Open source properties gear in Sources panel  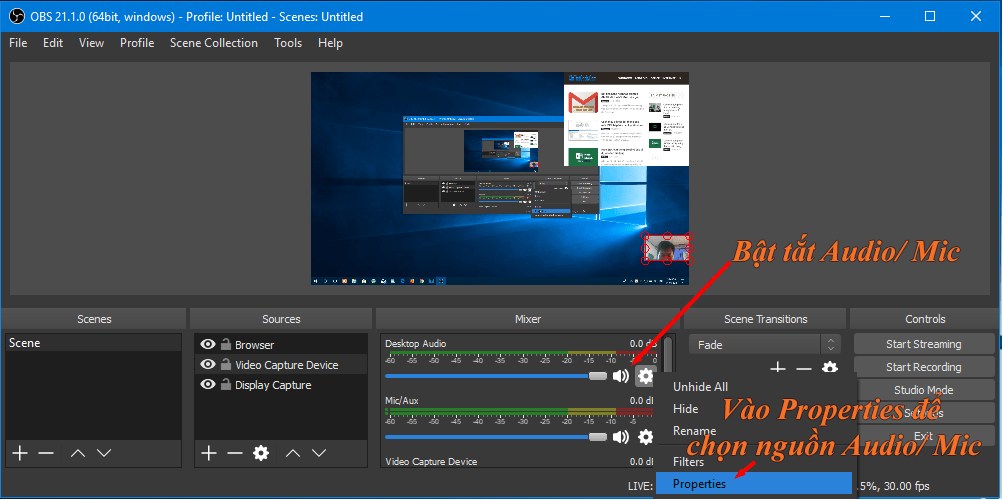pyautogui.click(x=261, y=453)
